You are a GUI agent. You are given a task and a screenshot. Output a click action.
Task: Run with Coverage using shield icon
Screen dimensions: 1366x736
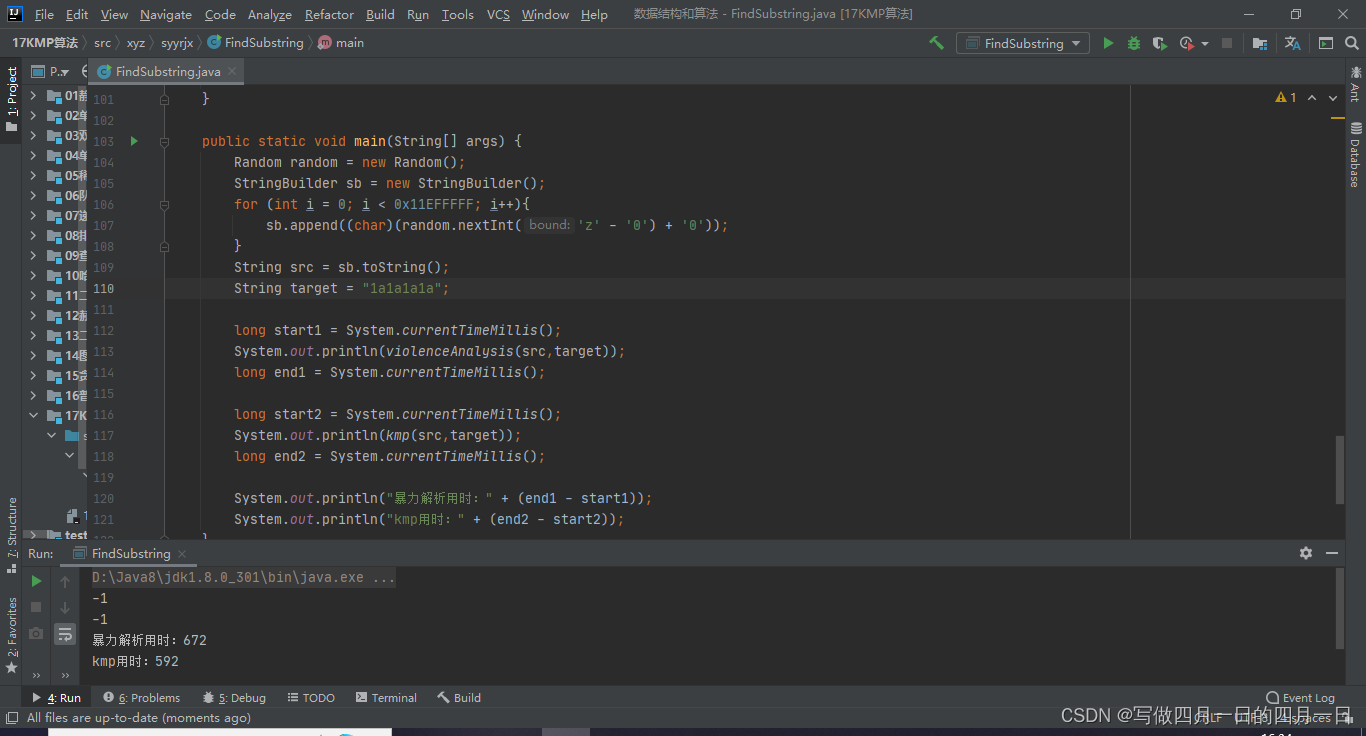click(x=1159, y=43)
